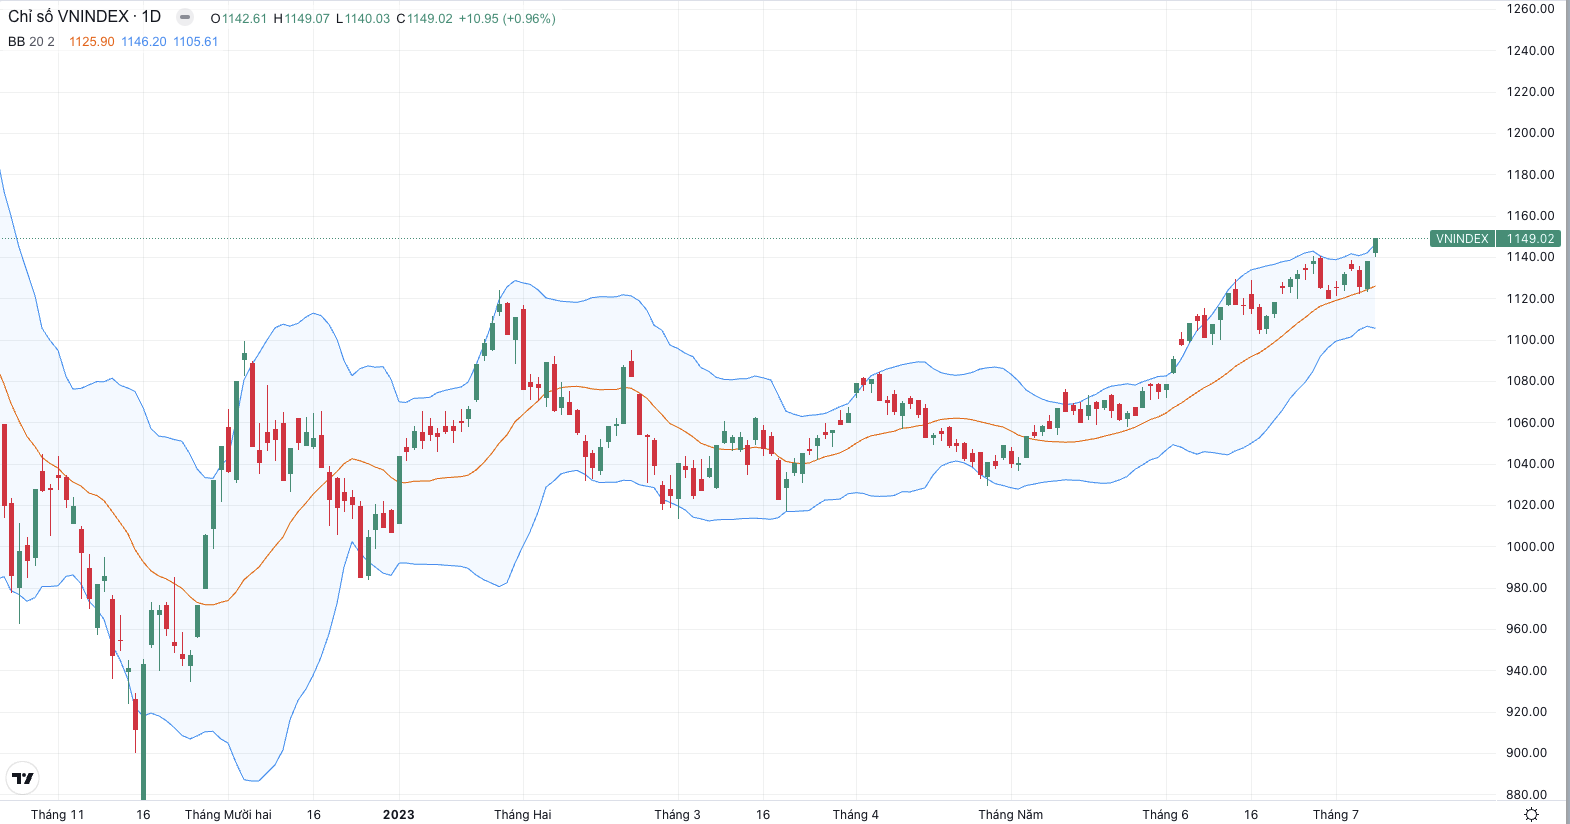Click the Tháng Hai time axis label
The width and height of the screenshot is (1570, 824).
pos(523,814)
